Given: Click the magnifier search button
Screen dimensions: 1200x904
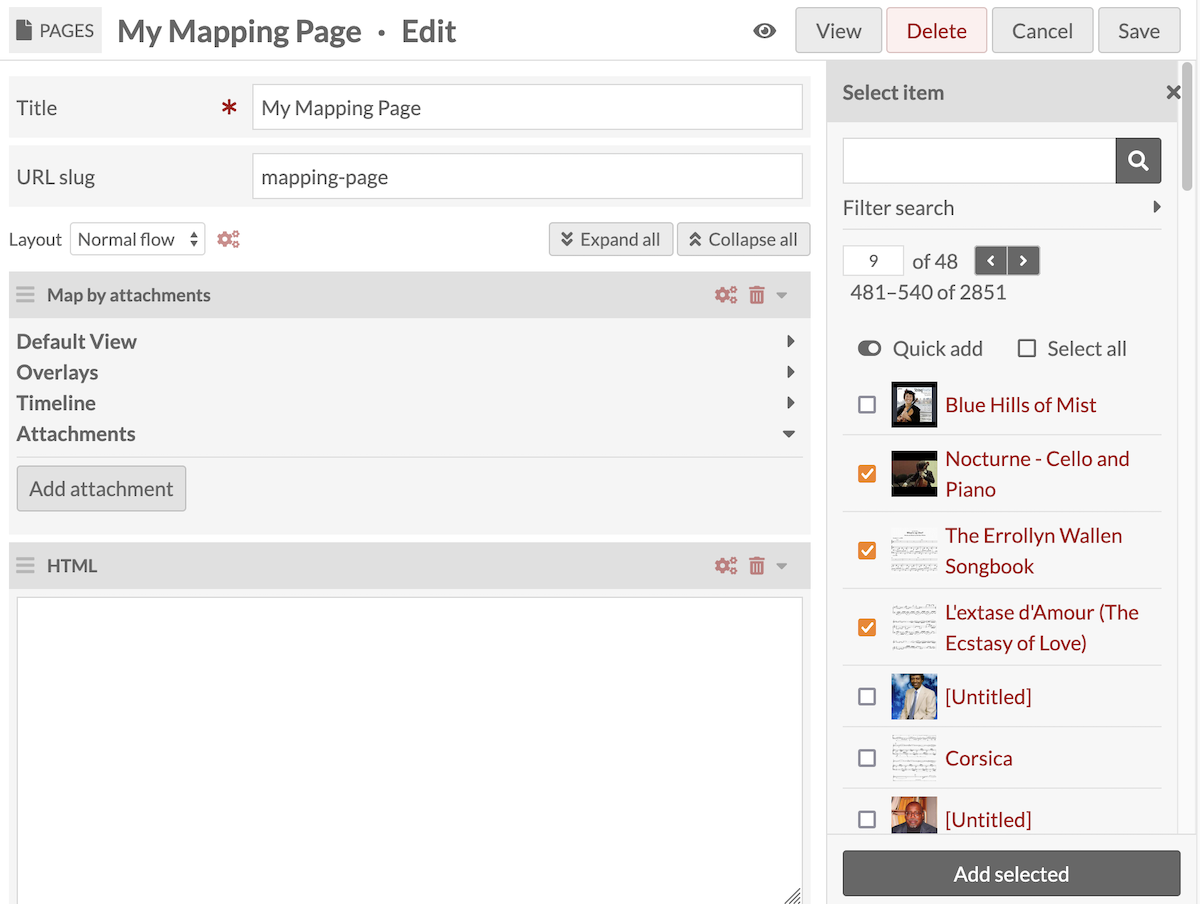Looking at the screenshot, I should click(x=1138, y=160).
